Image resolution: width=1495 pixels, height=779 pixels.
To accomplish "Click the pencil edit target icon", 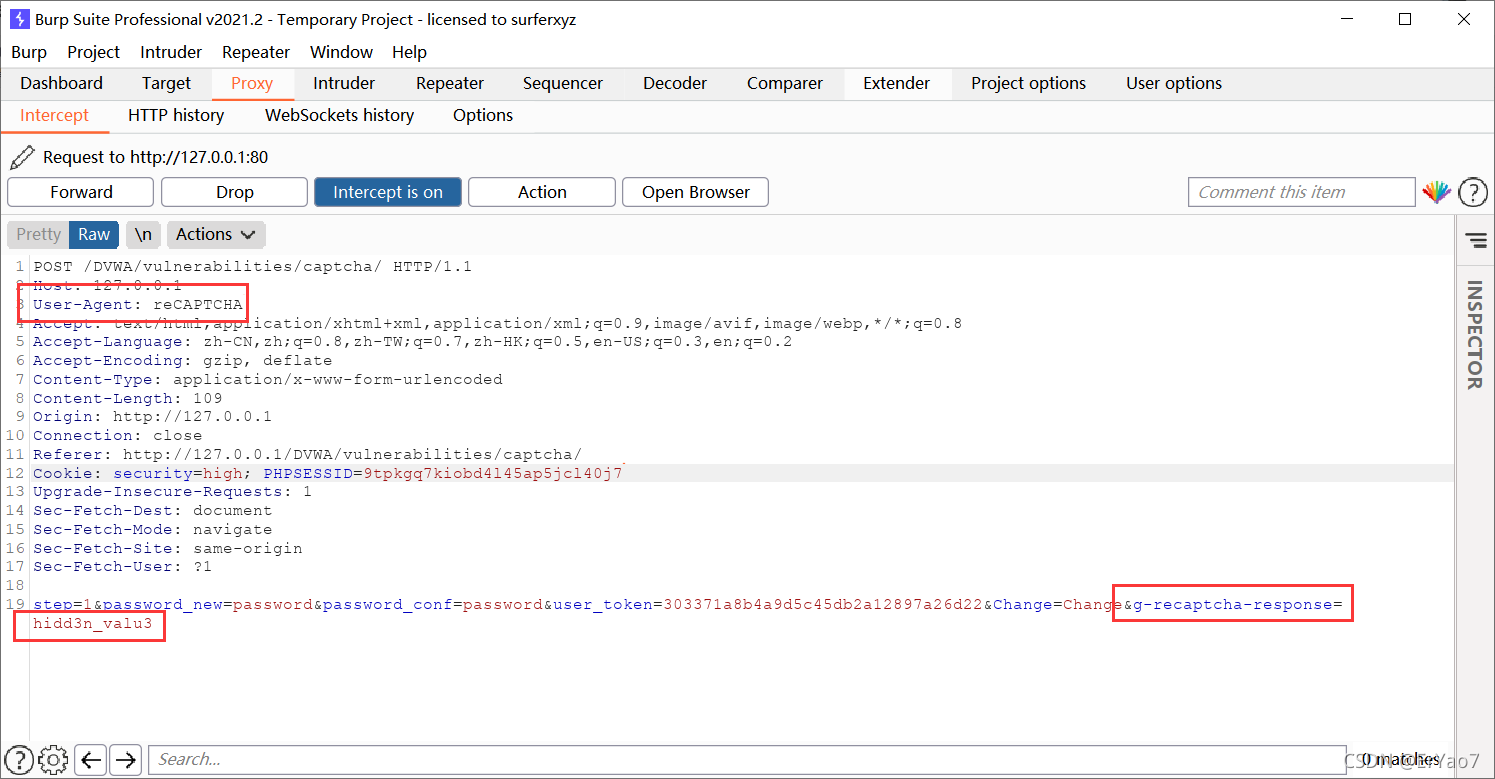I will click(x=21, y=157).
